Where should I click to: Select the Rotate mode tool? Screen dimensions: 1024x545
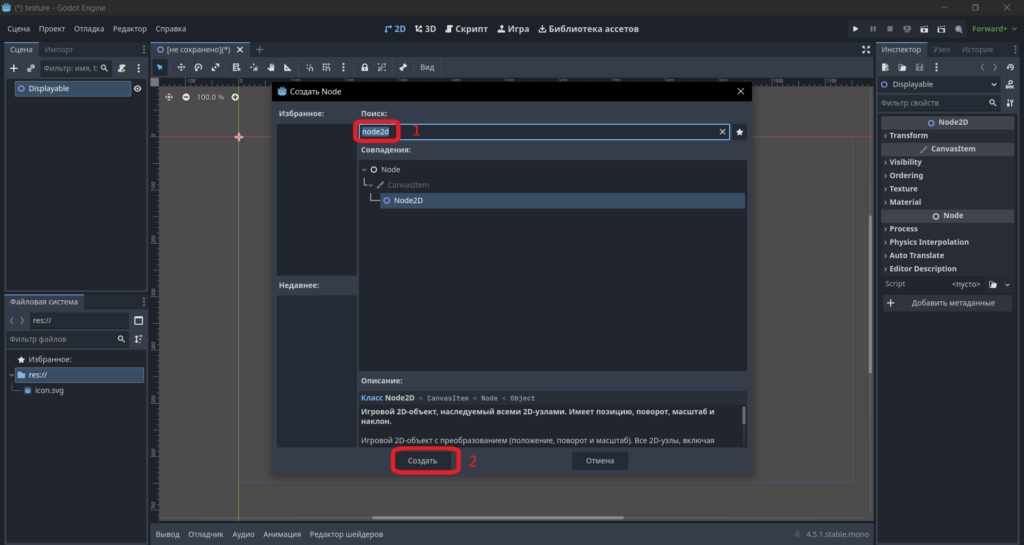click(x=198, y=67)
